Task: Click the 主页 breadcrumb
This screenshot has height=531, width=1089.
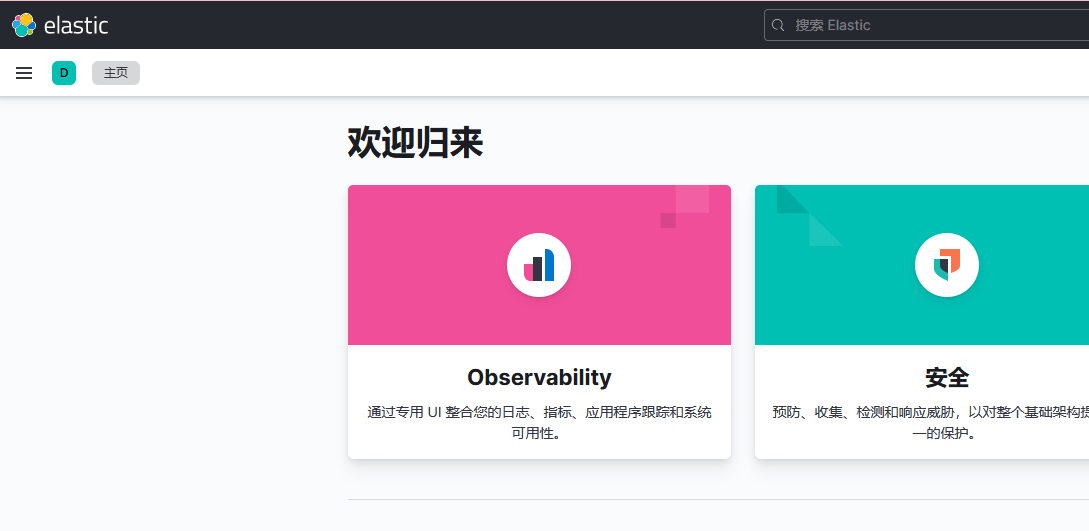Action: (x=116, y=73)
